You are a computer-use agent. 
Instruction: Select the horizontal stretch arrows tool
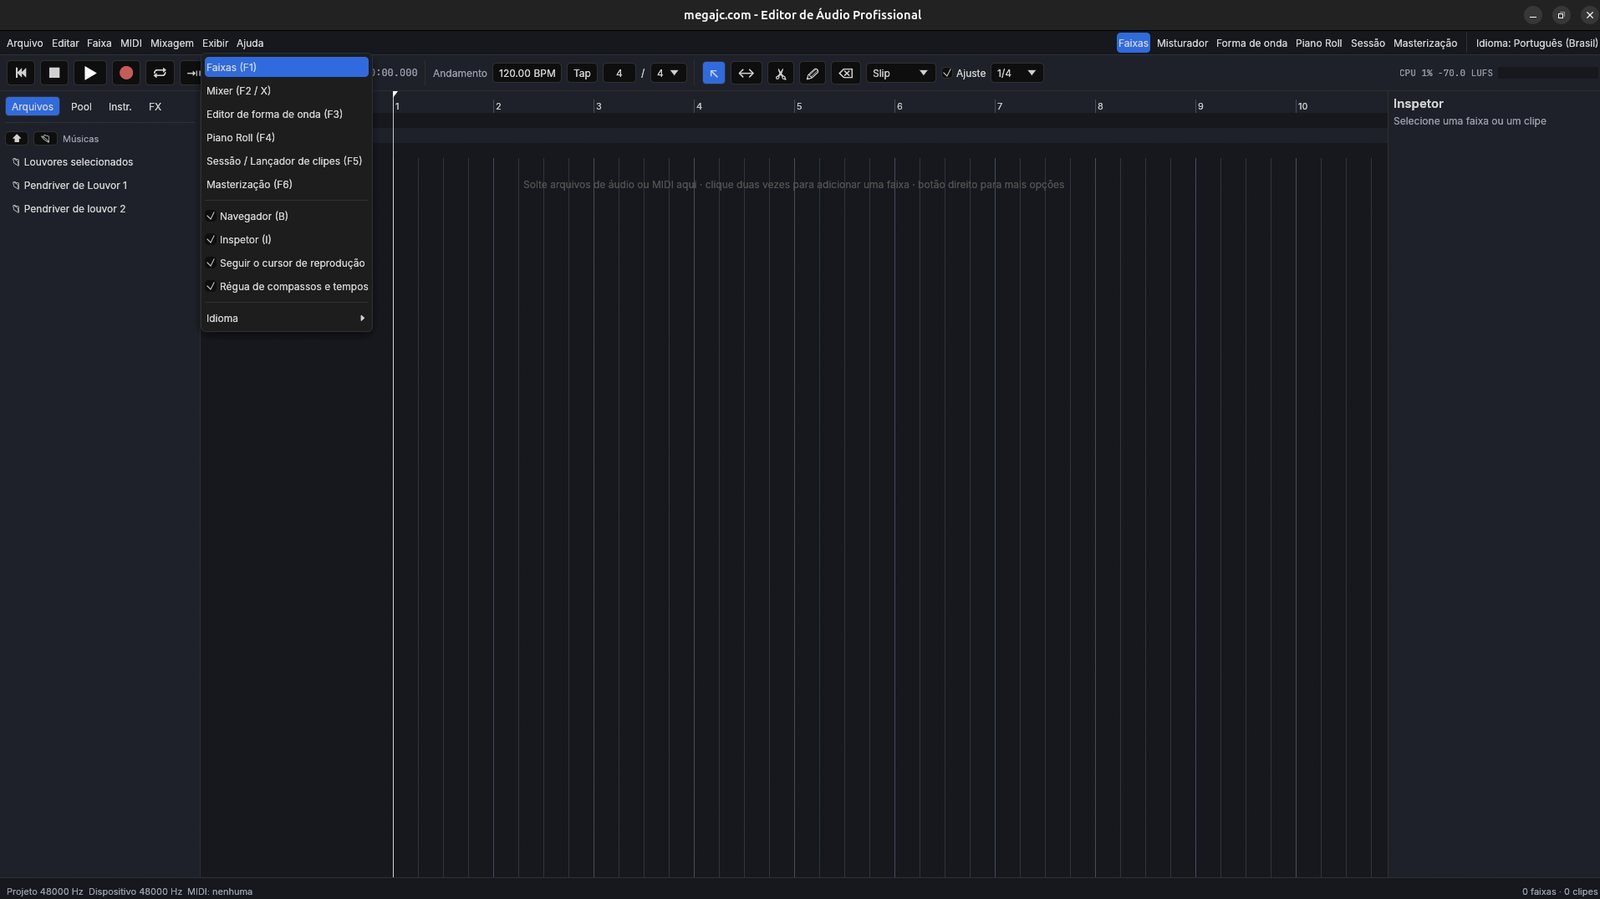click(x=746, y=73)
